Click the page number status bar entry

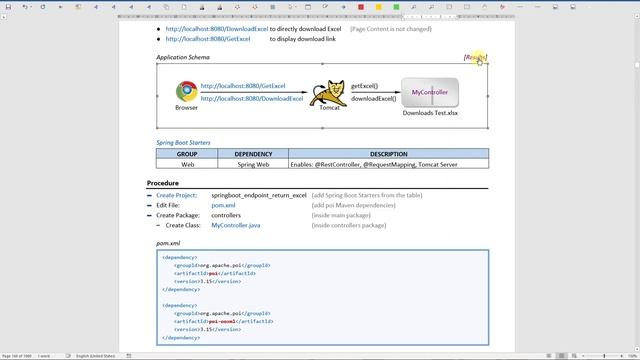point(17,356)
